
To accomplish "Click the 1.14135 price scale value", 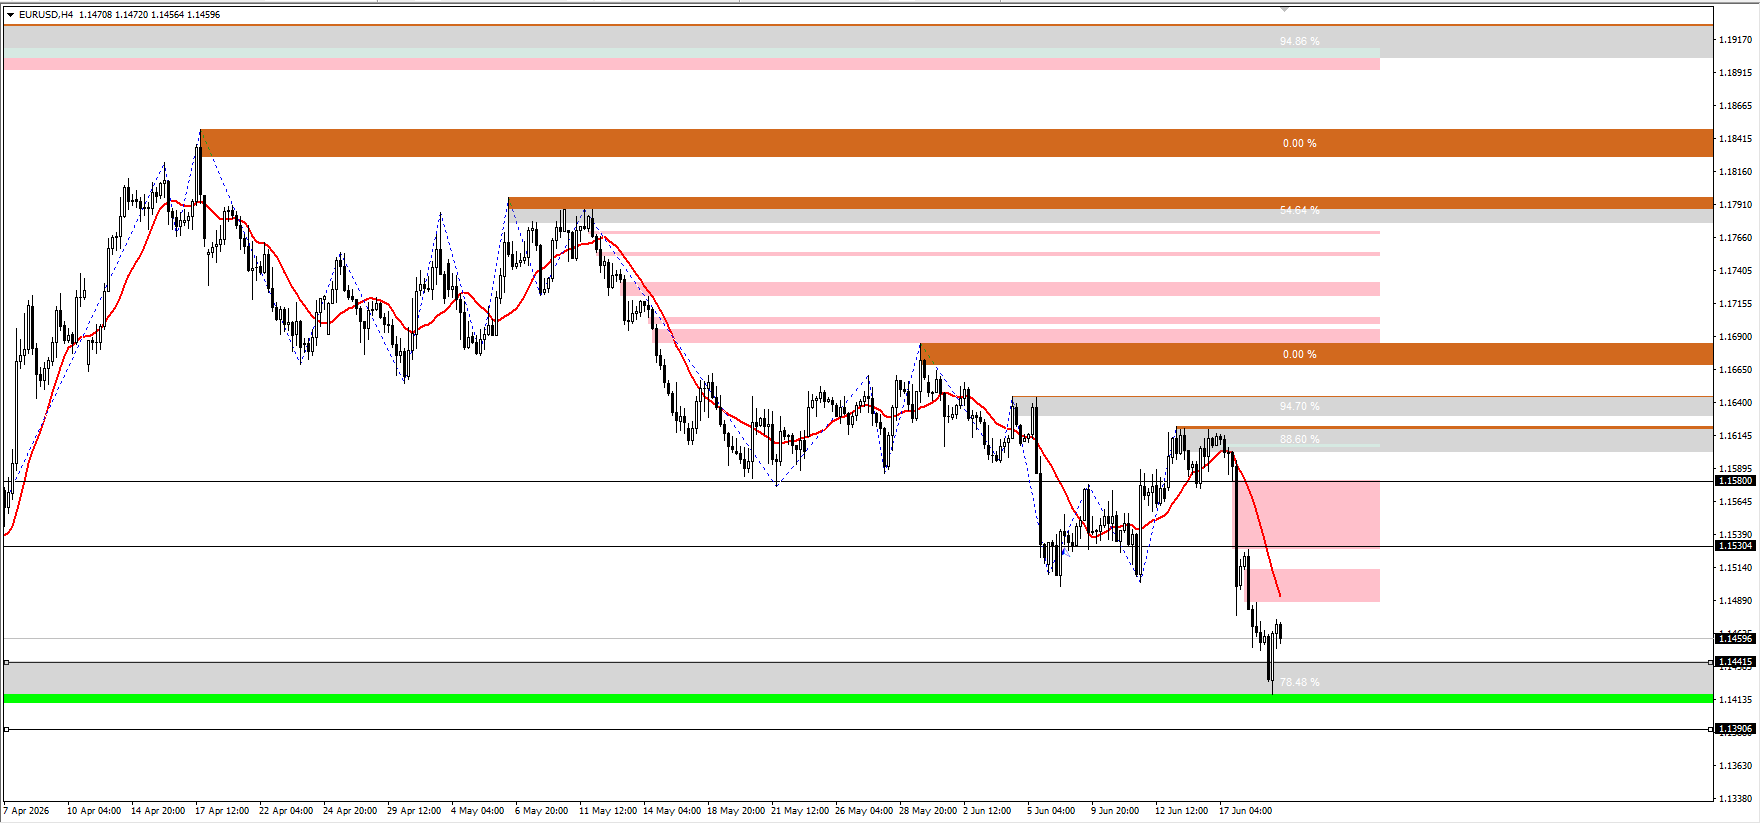I will point(1736,700).
